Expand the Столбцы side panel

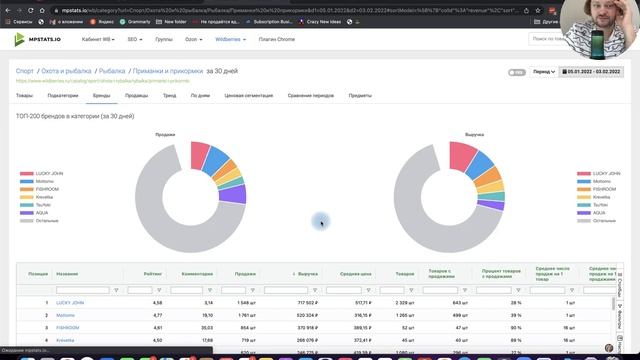click(x=620, y=285)
